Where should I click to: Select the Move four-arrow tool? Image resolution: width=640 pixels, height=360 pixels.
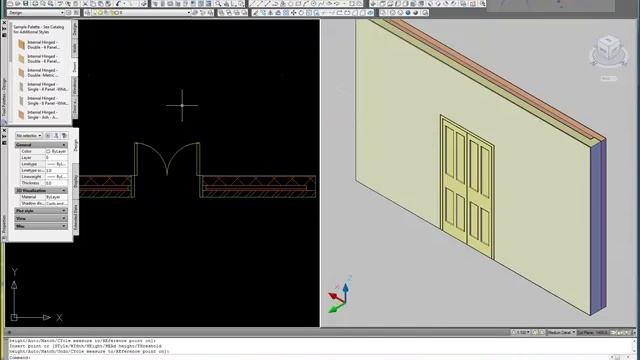tap(293, 13)
